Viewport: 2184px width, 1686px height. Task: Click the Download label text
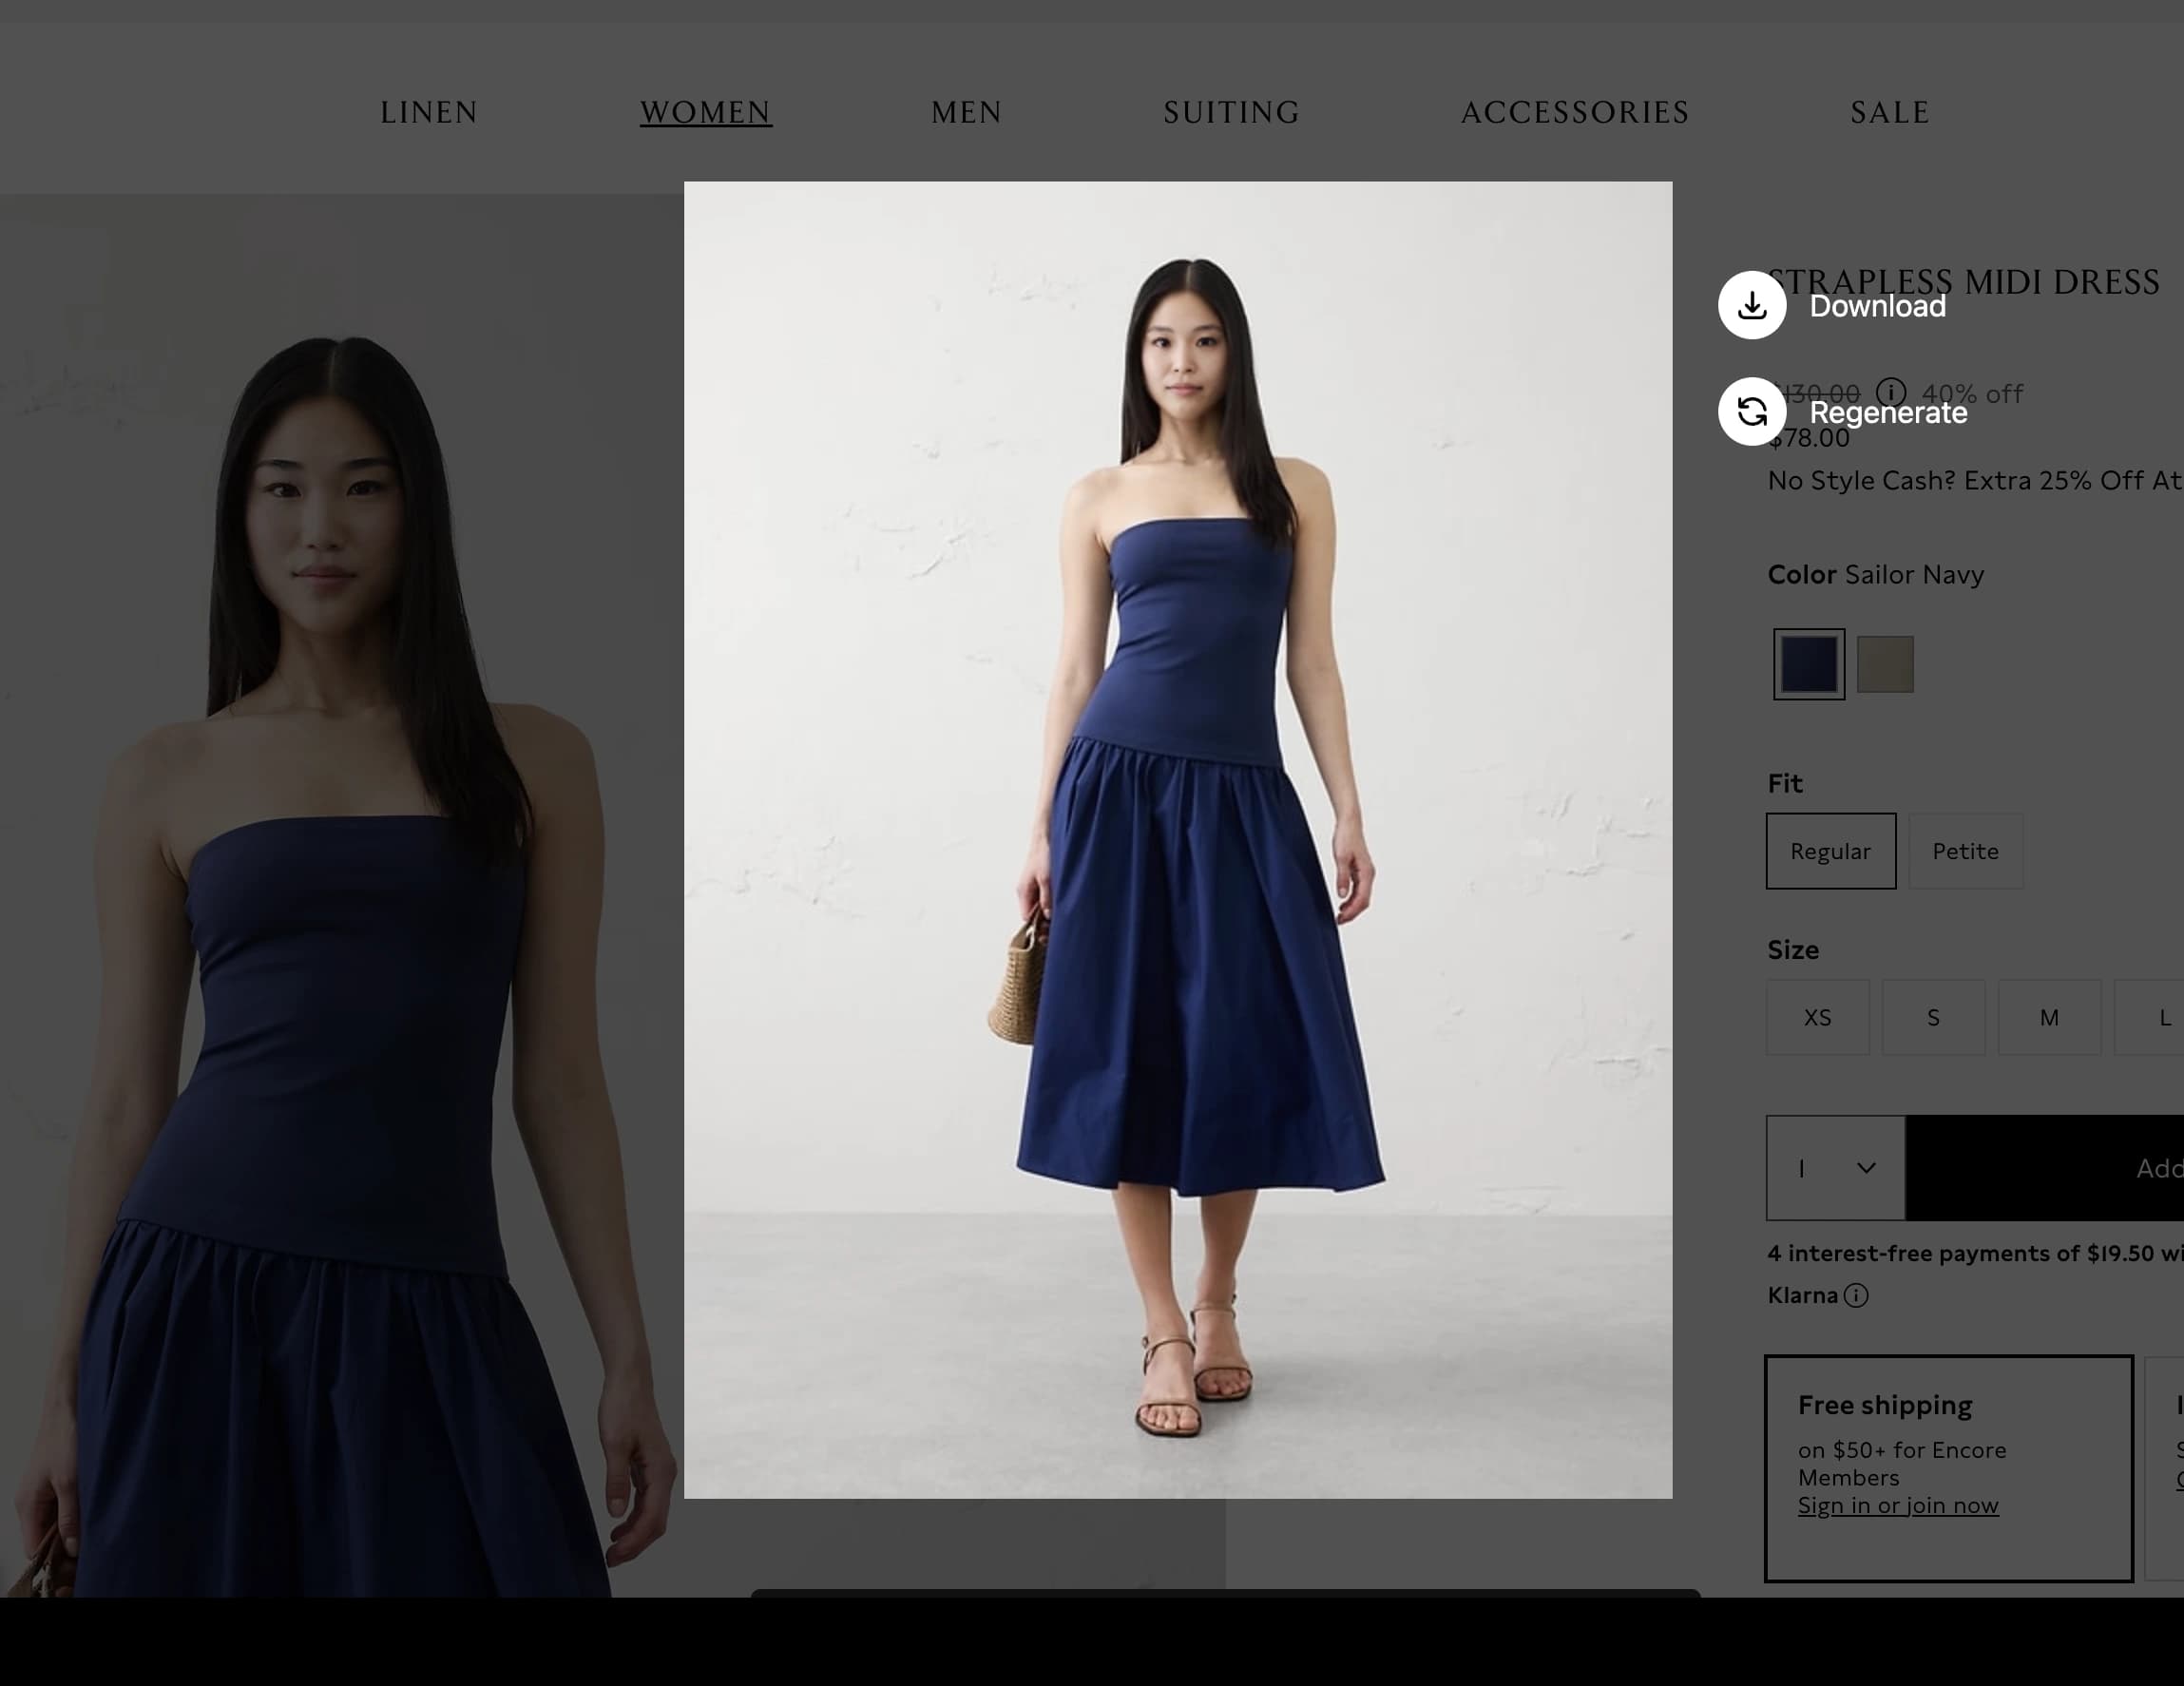(1878, 306)
